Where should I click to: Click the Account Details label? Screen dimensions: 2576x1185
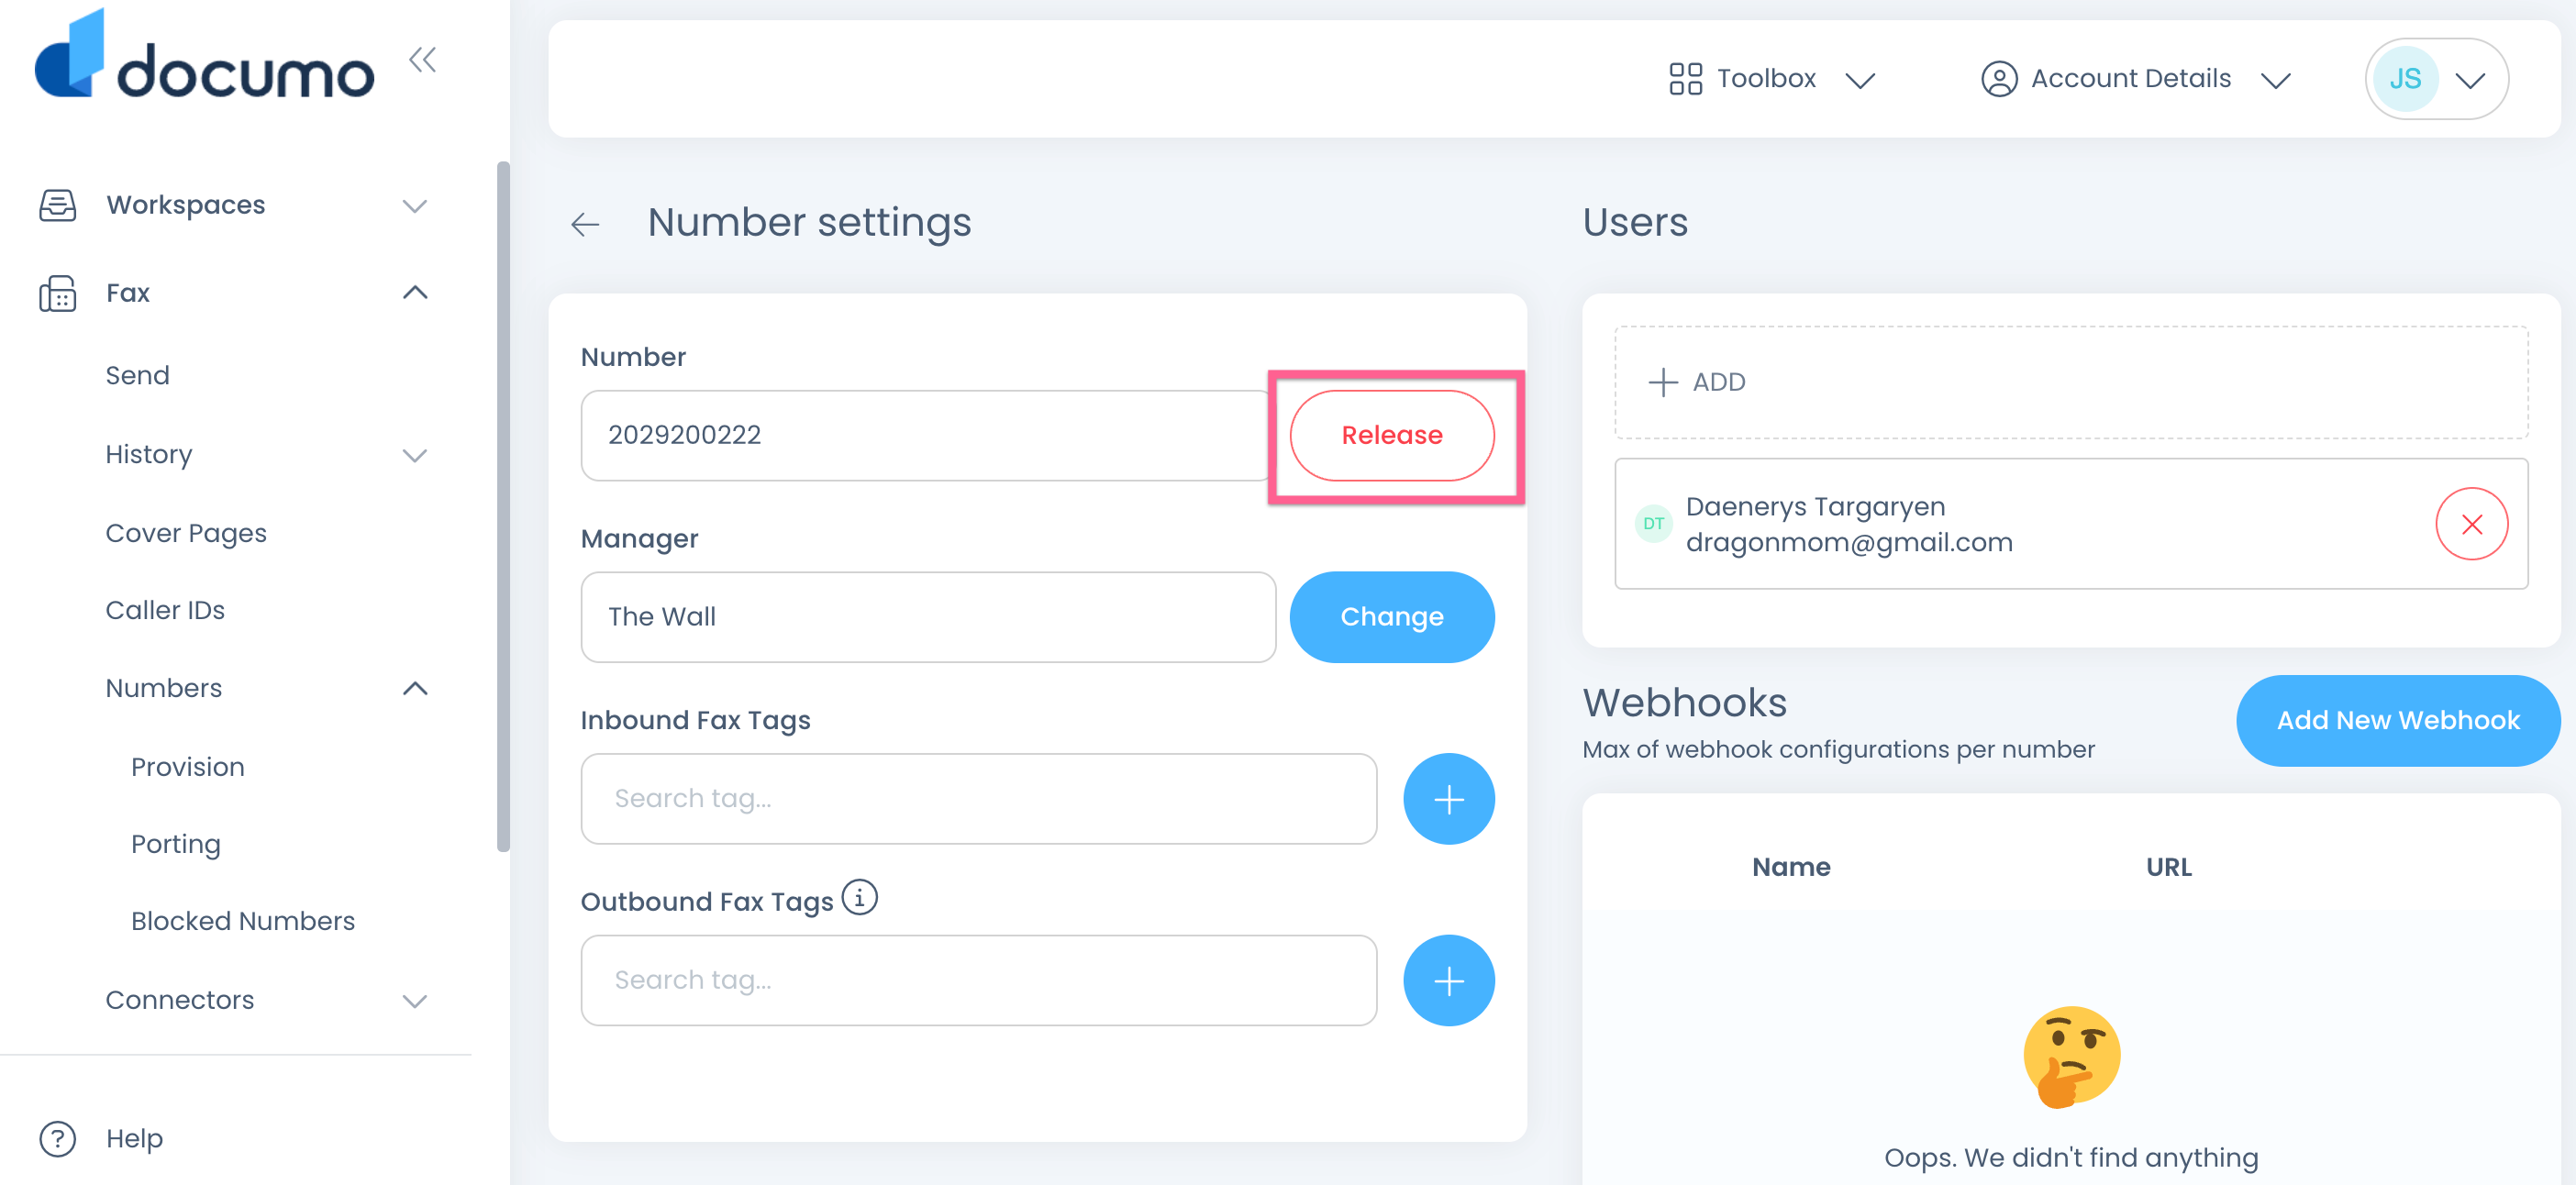(x=2130, y=79)
